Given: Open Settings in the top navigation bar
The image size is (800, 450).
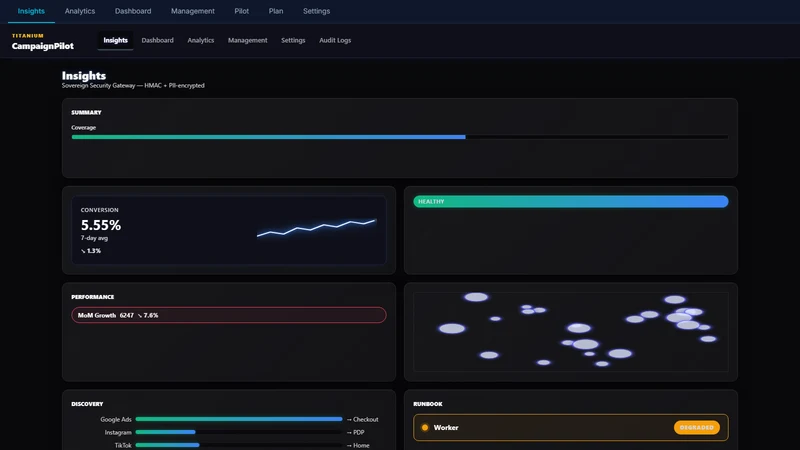Looking at the screenshot, I should (x=316, y=11).
